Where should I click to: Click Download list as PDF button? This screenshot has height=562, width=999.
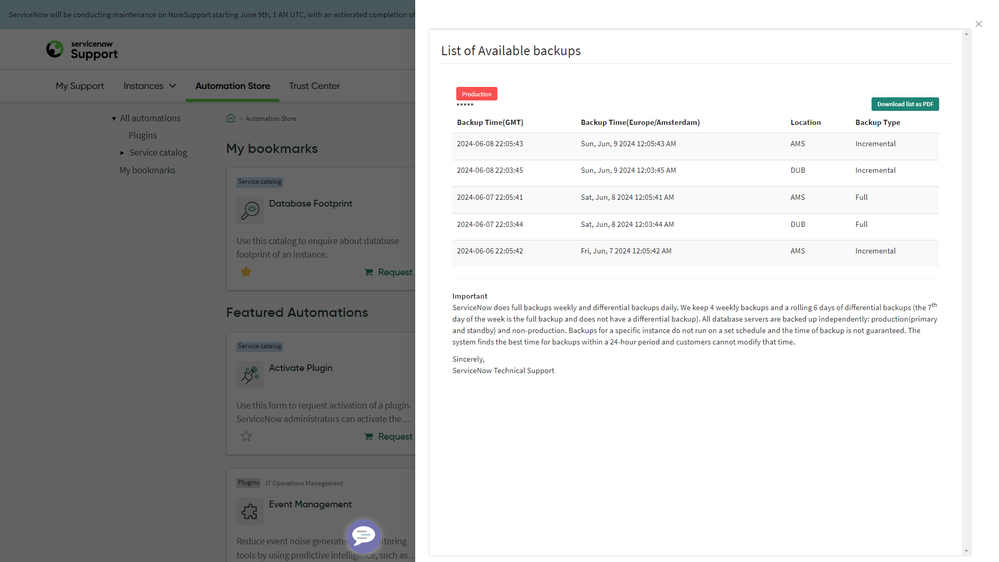[905, 104]
